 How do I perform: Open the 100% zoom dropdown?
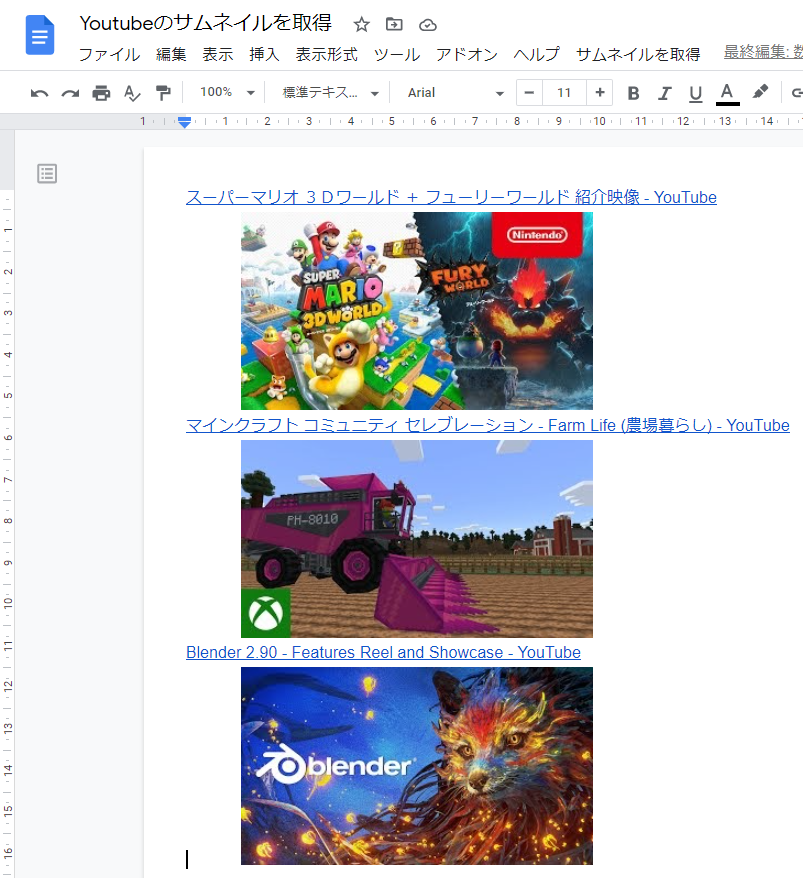tap(227, 92)
